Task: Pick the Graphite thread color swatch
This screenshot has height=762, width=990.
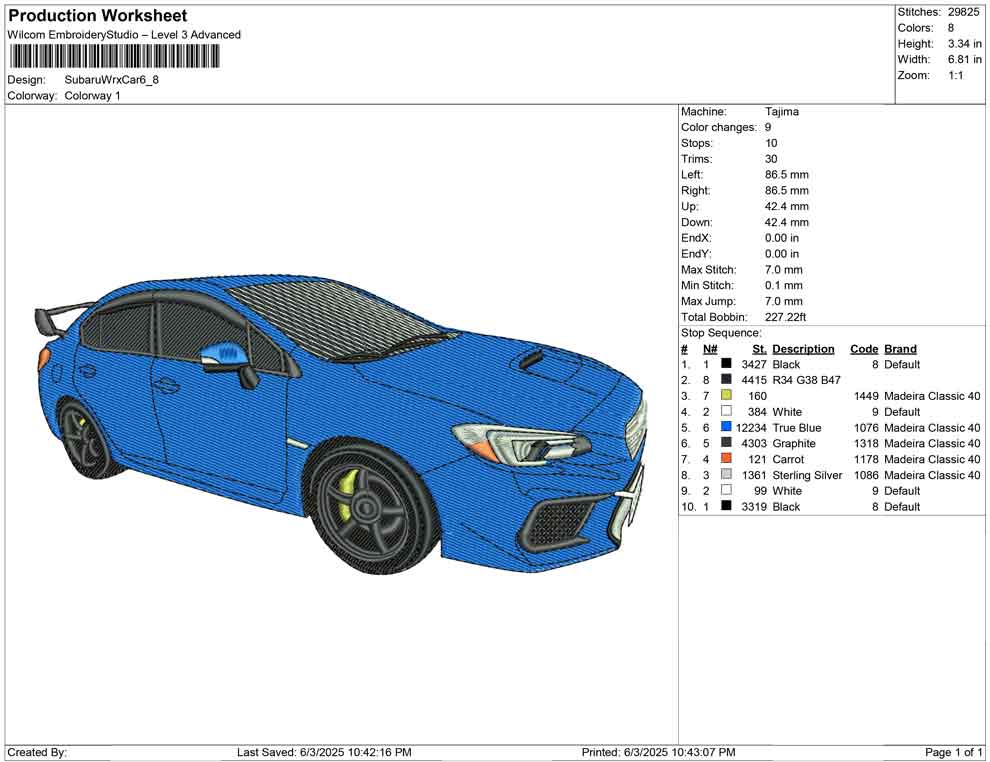Action: point(726,444)
